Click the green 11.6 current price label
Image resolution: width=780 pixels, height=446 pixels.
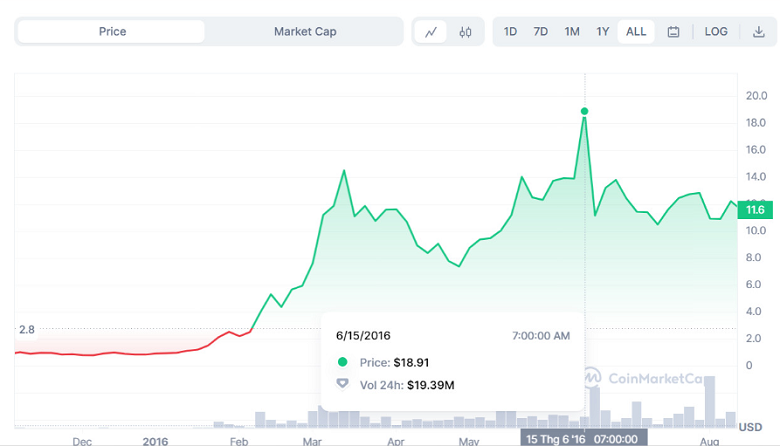pyautogui.click(x=755, y=209)
